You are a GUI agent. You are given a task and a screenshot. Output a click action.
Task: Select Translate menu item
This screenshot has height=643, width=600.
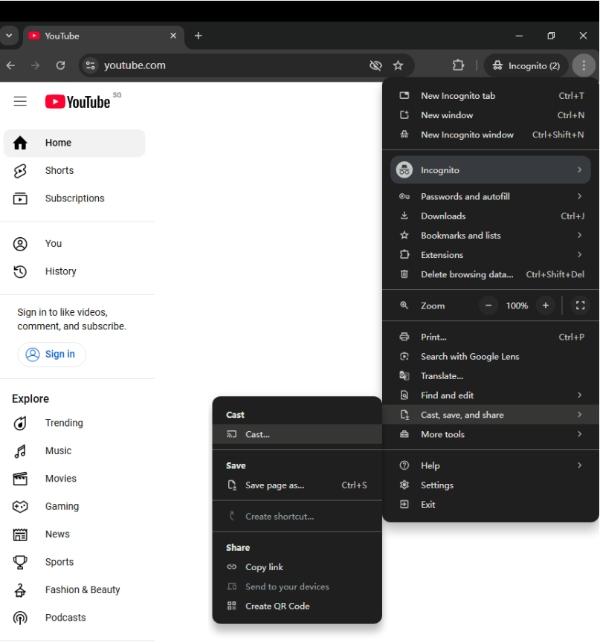(x=490, y=376)
